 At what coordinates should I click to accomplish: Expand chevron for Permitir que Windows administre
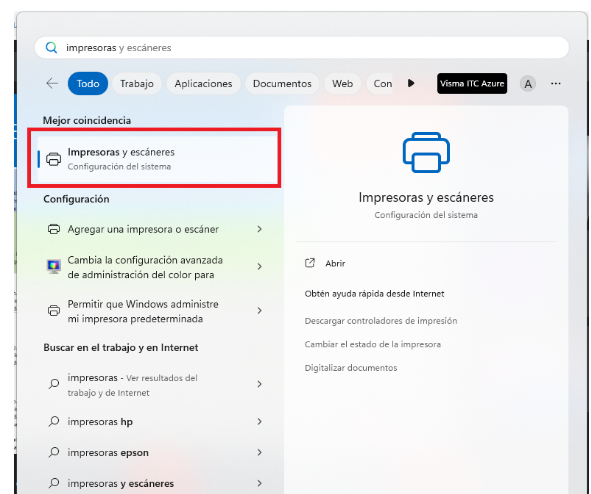(259, 310)
